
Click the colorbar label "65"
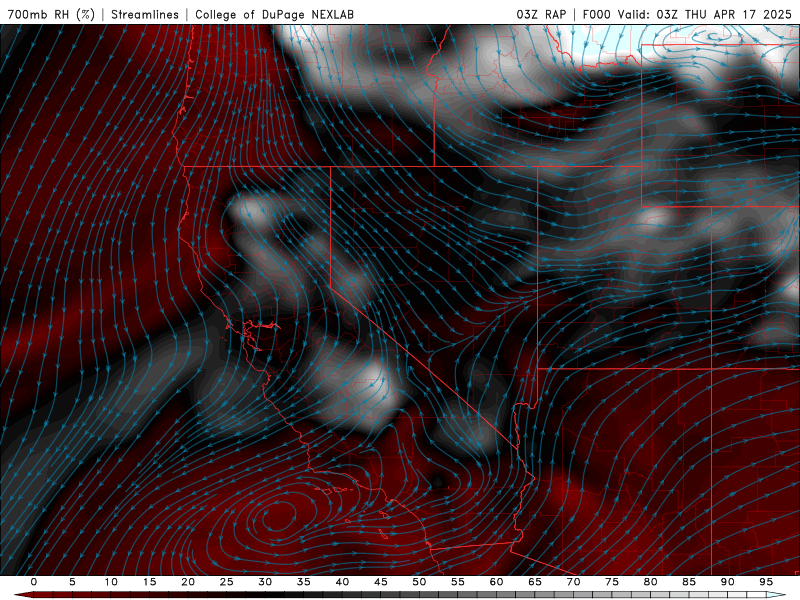tap(535, 582)
